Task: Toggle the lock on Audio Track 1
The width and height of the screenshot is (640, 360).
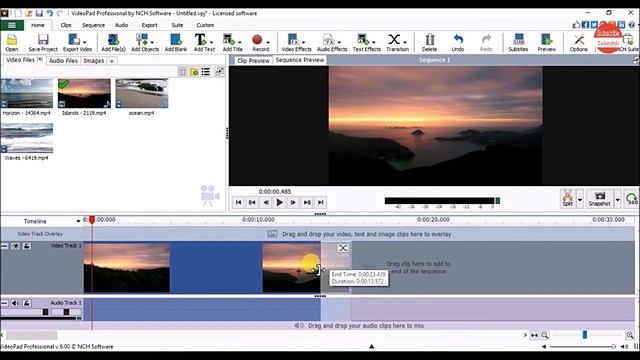Action: 27,303
